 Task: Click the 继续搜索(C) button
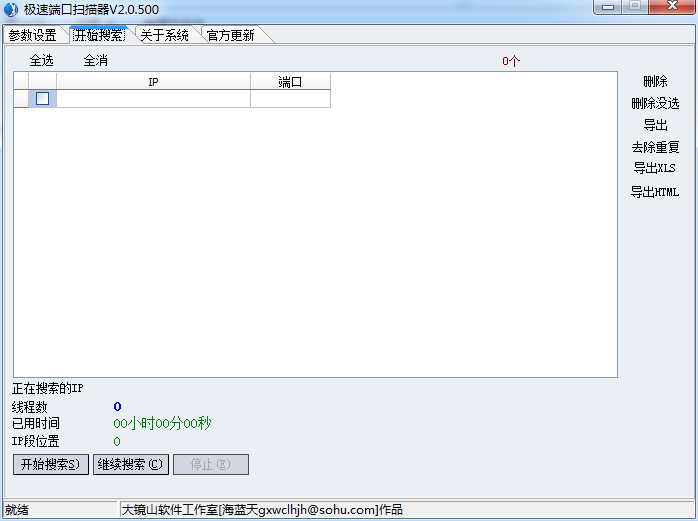pos(131,464)
